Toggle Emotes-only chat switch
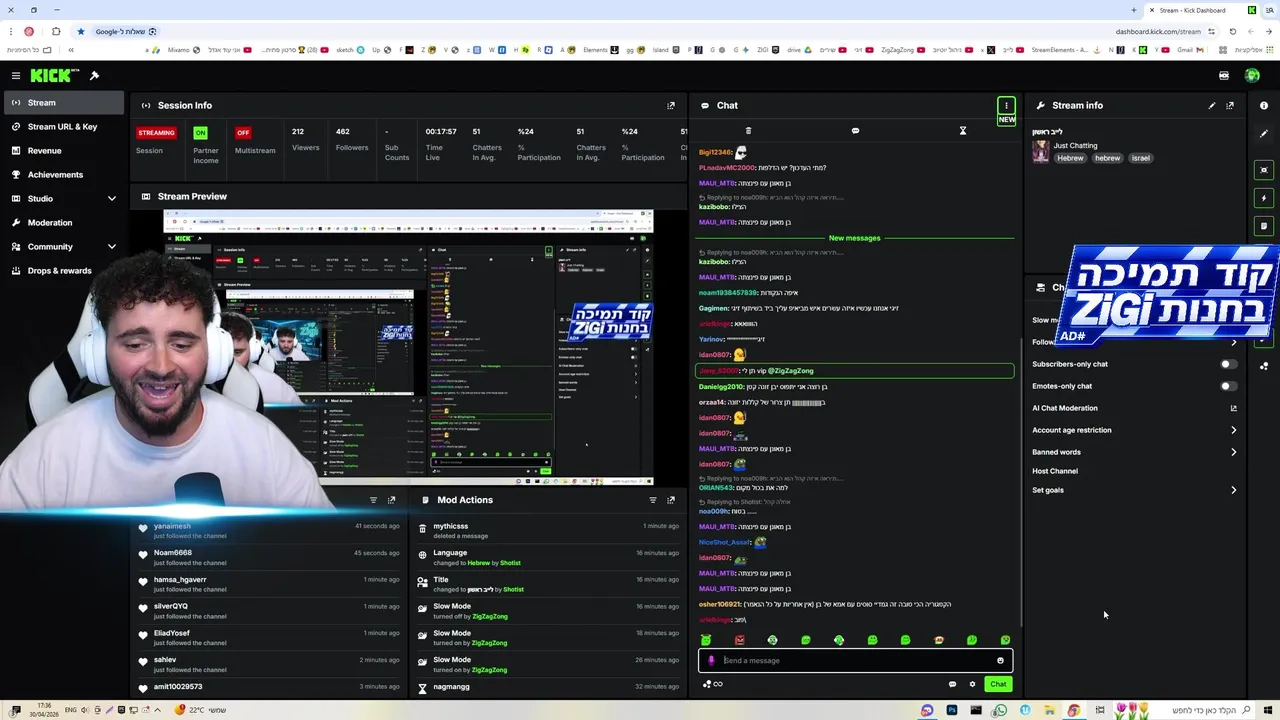The image size is (1280, 720). pyautogui.click(x=1228, y=386)
